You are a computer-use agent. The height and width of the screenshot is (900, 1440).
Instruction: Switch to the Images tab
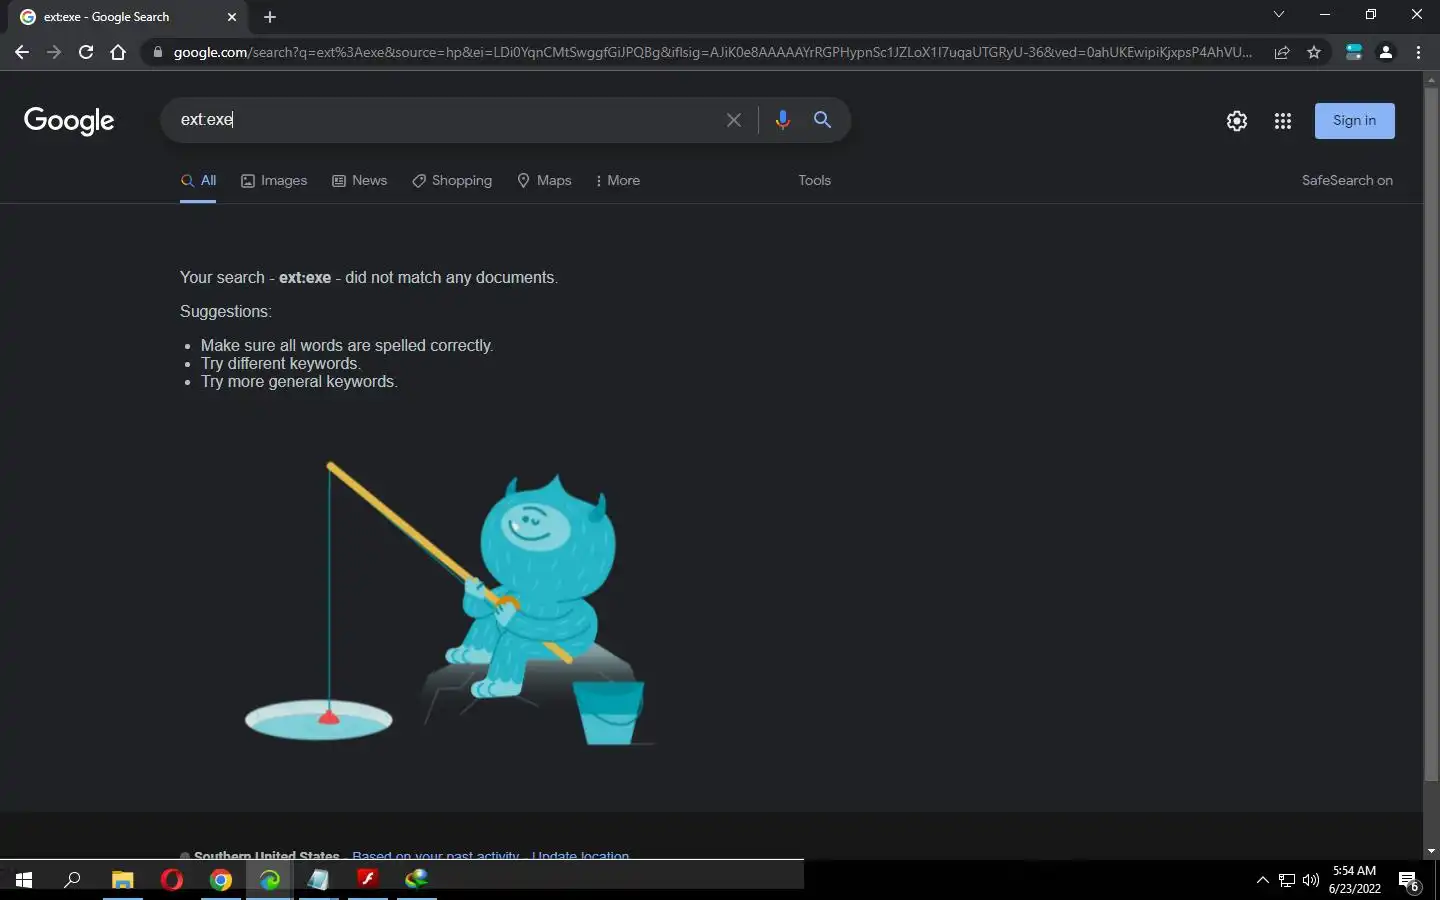tap(274, 181)
